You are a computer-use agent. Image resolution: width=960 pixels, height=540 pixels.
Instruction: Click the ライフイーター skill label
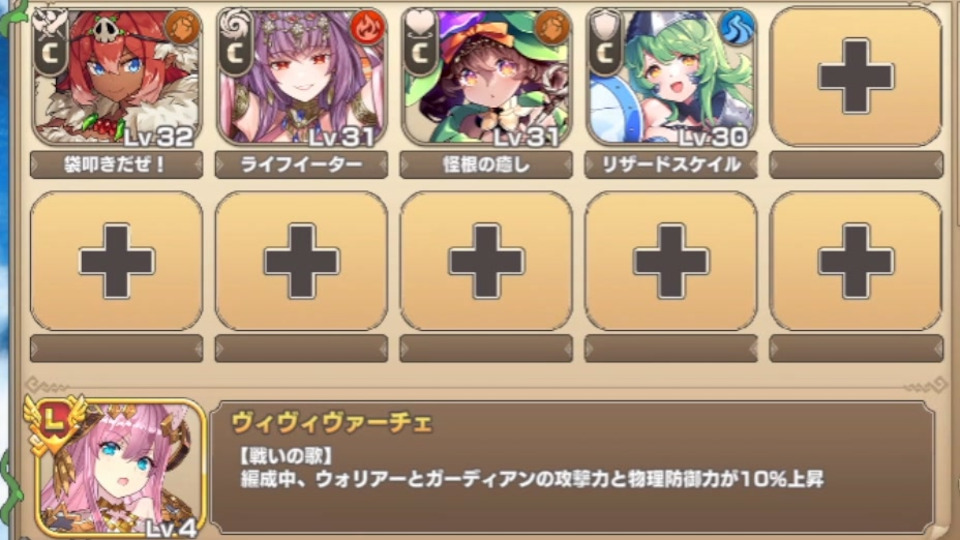pyautogui.click(x=301, y=165)
